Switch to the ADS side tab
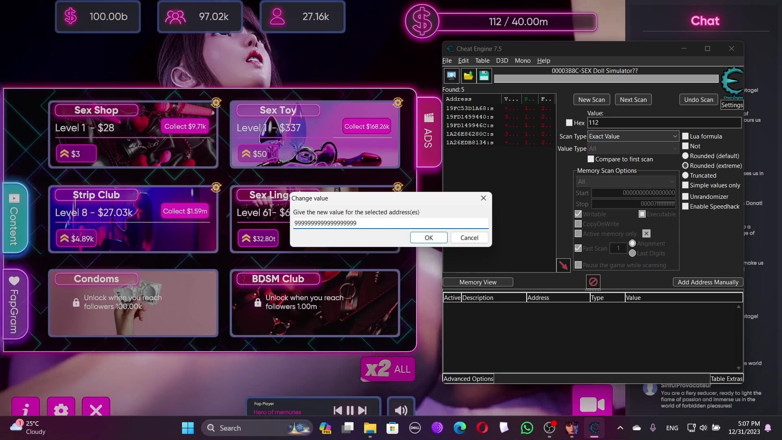 click(x=428, y=132)
